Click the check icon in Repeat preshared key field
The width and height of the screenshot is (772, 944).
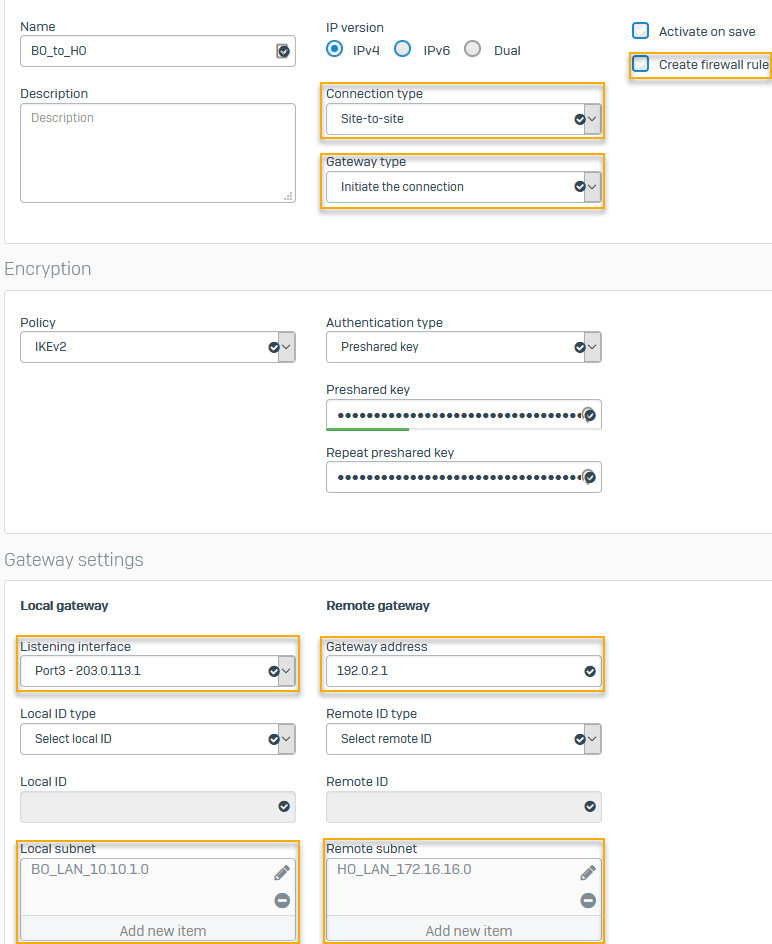click(590, 478)
